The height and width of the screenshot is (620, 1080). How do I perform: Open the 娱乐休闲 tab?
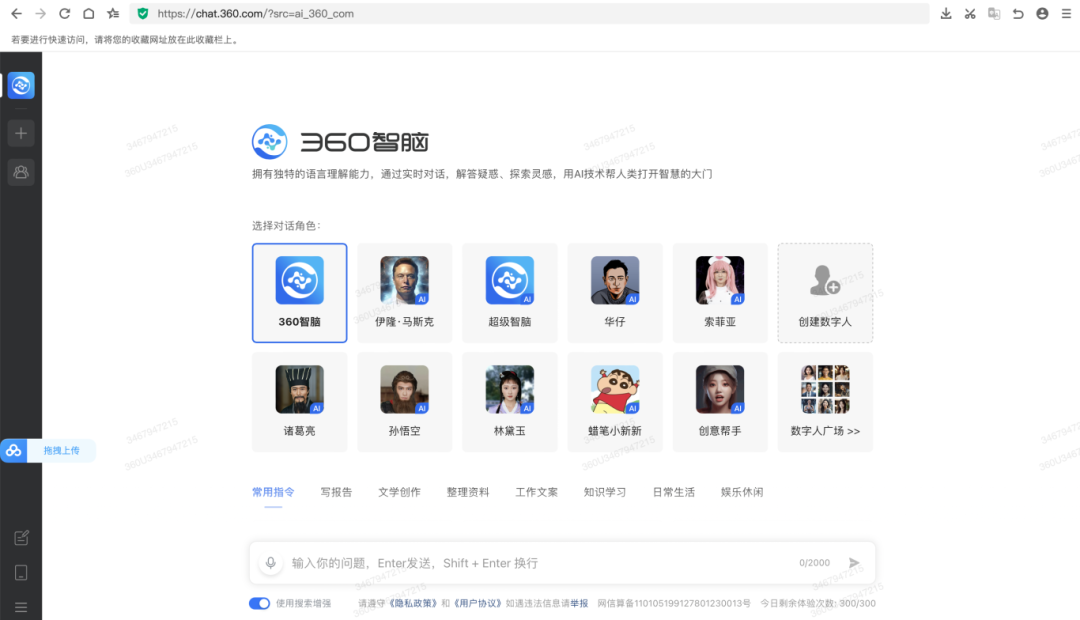pos(742,492)
